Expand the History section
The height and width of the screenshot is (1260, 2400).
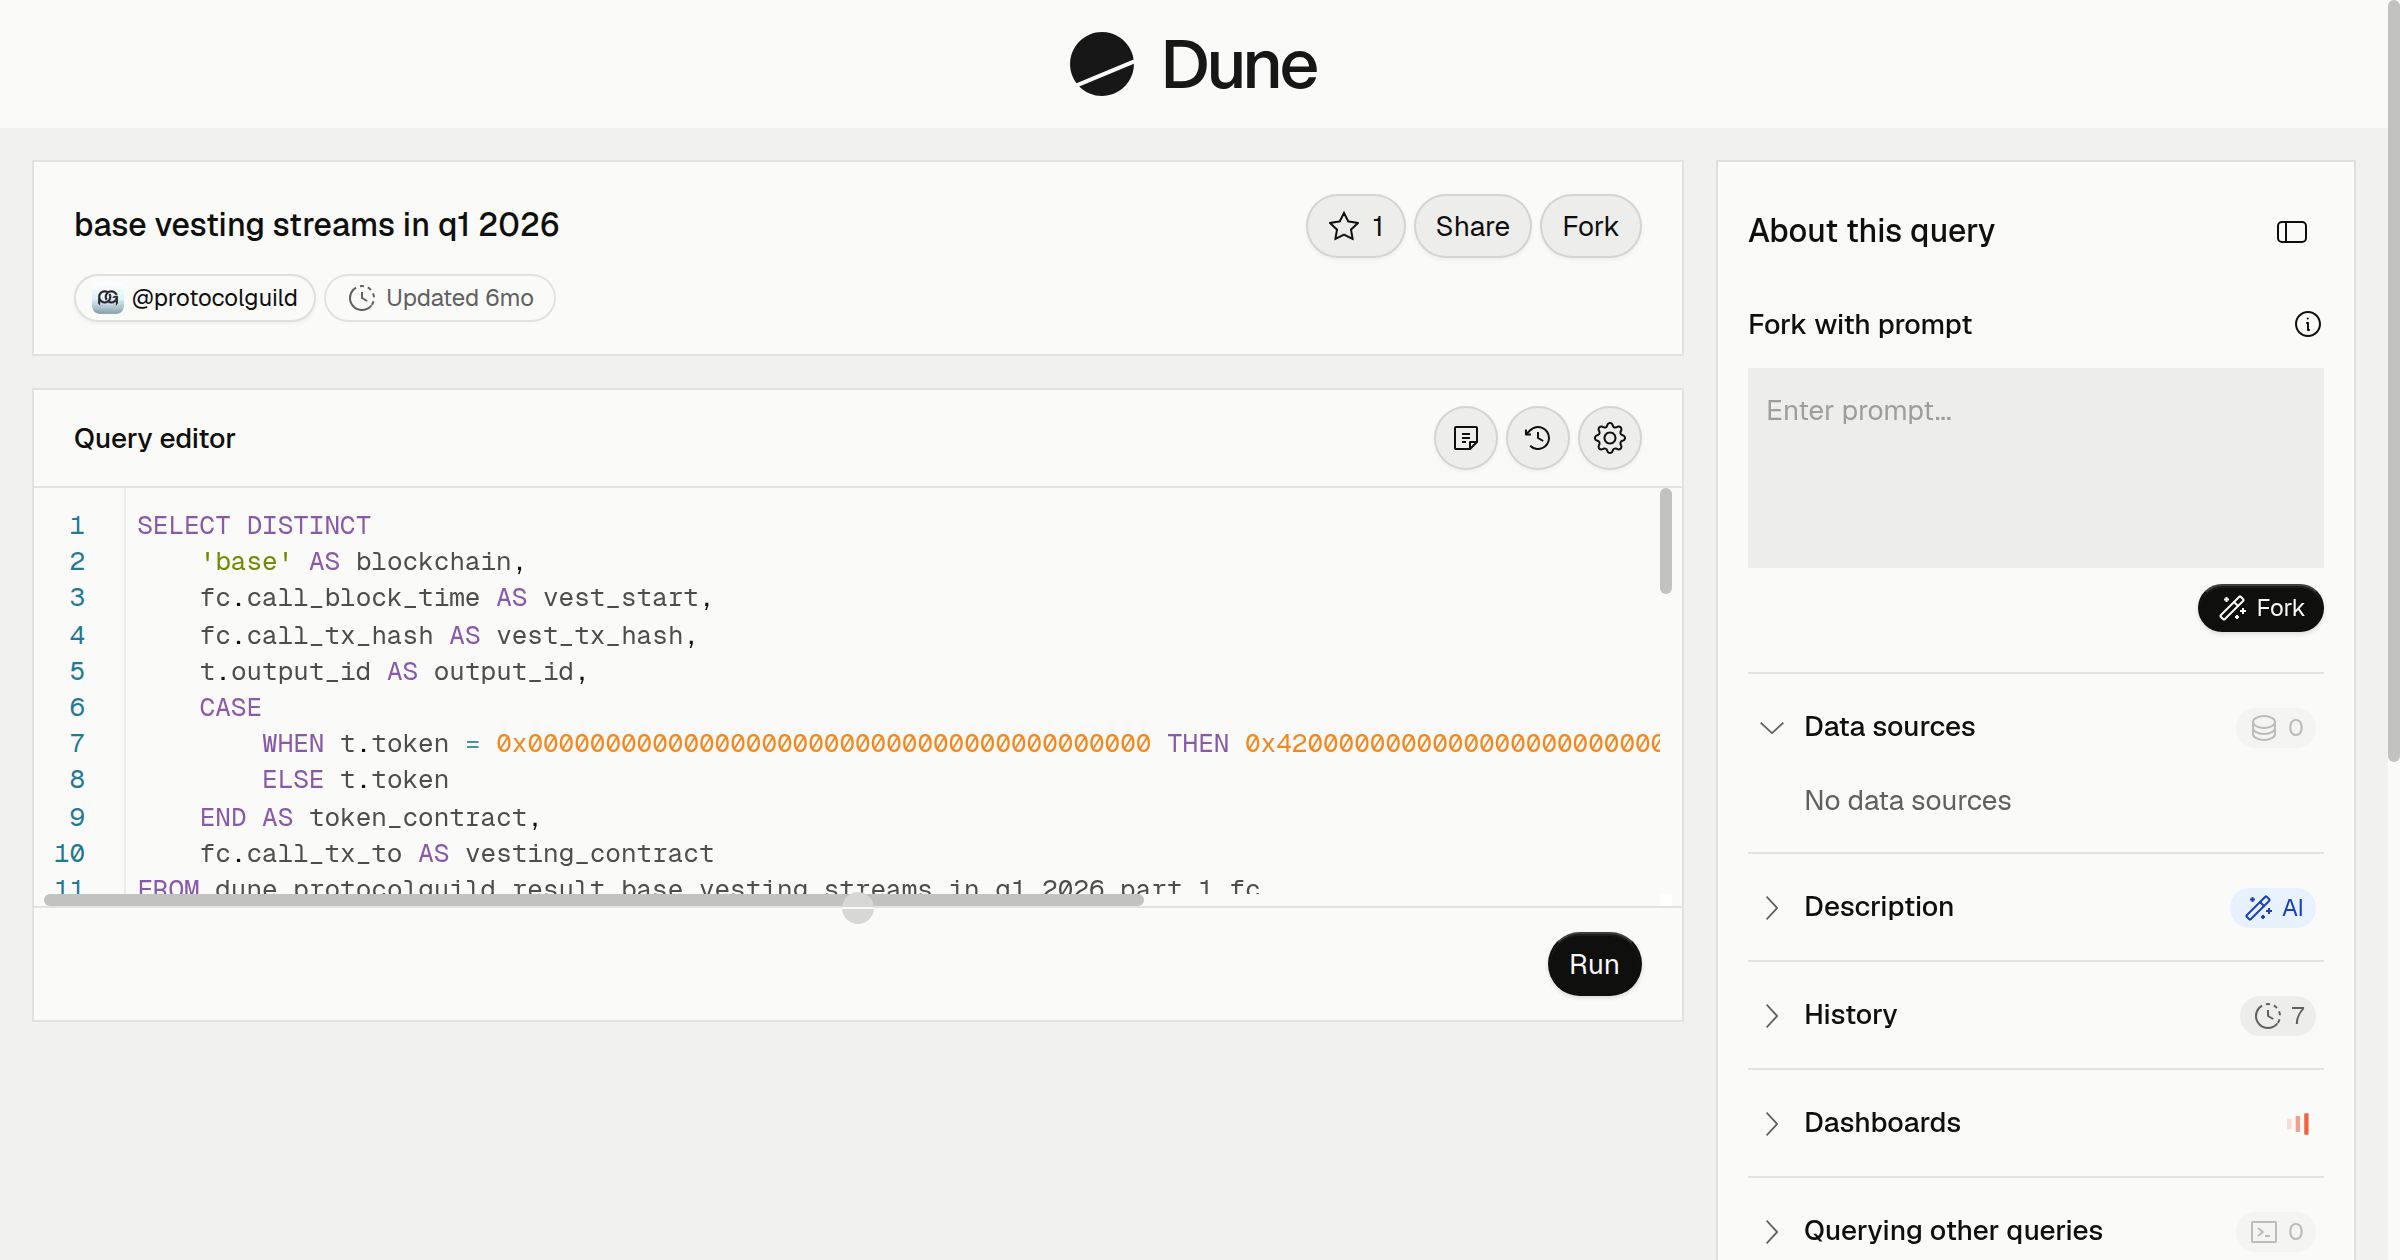tap(1771, 1015)
